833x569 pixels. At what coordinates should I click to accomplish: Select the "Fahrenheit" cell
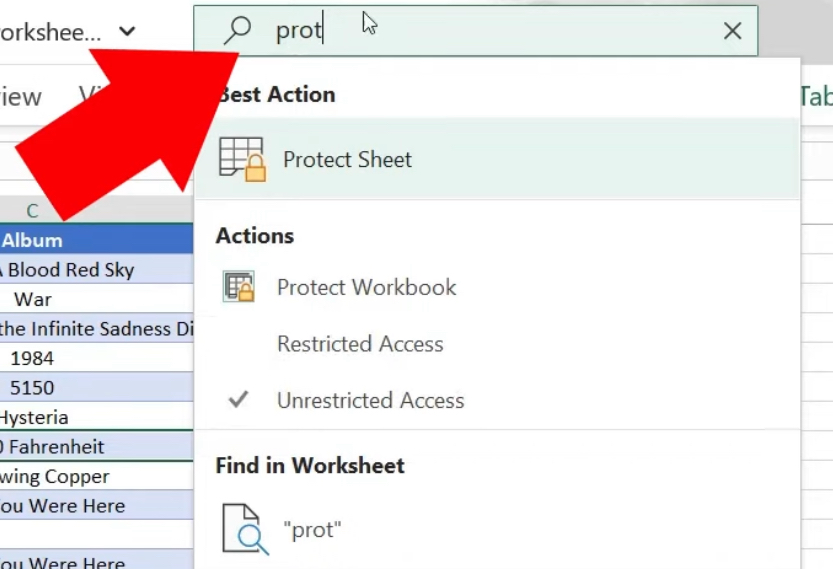(x=96, y=446)
